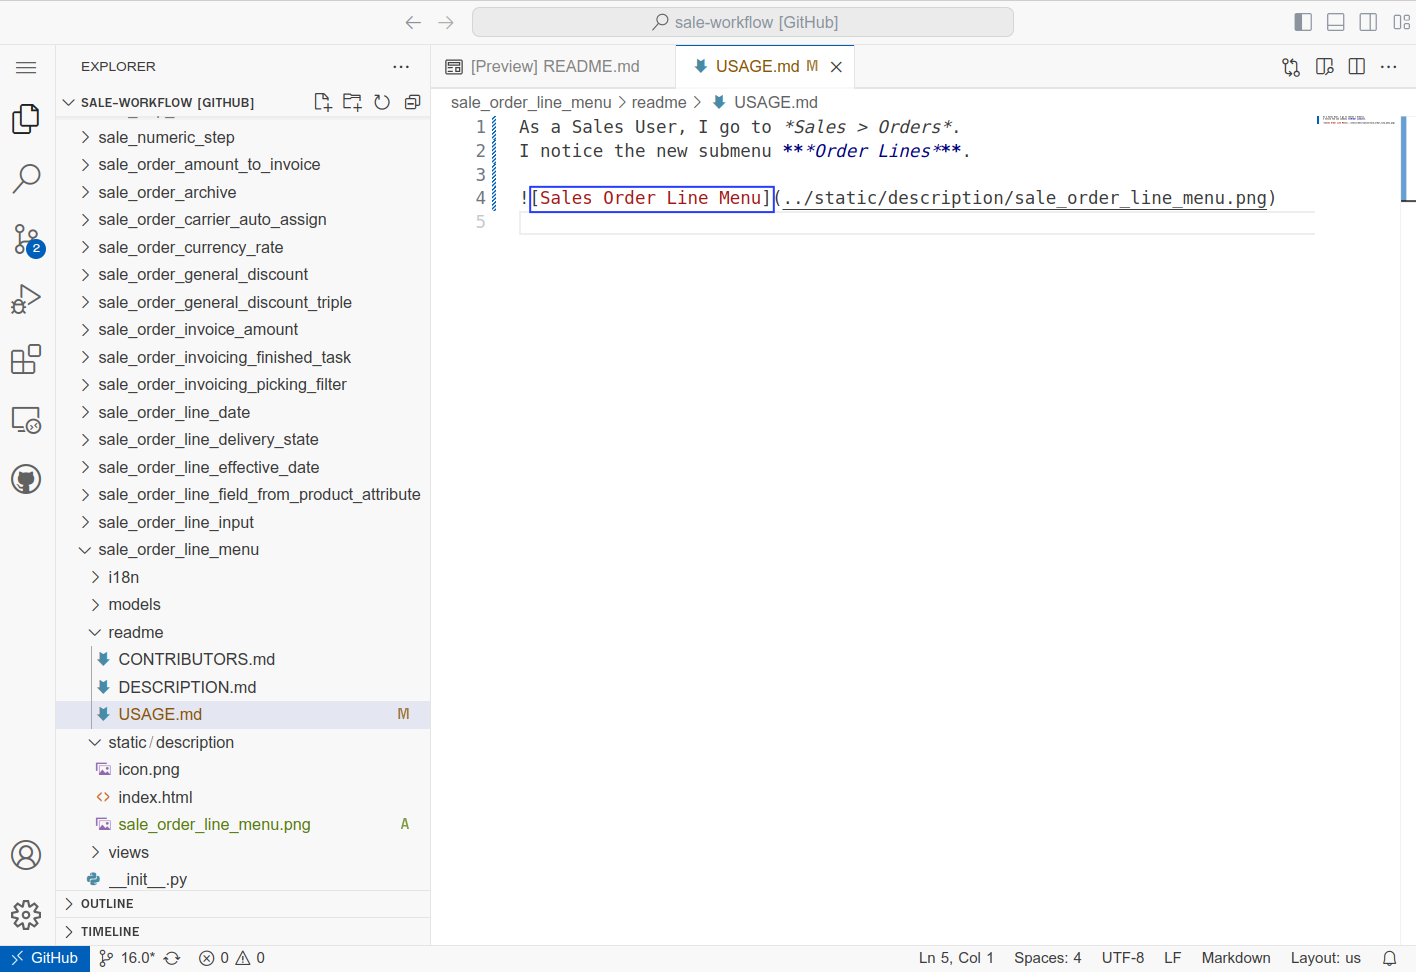Viewport: 1416px width, 972px height.
Task: Open Source Control view with badge
Action: click(26, 239)
